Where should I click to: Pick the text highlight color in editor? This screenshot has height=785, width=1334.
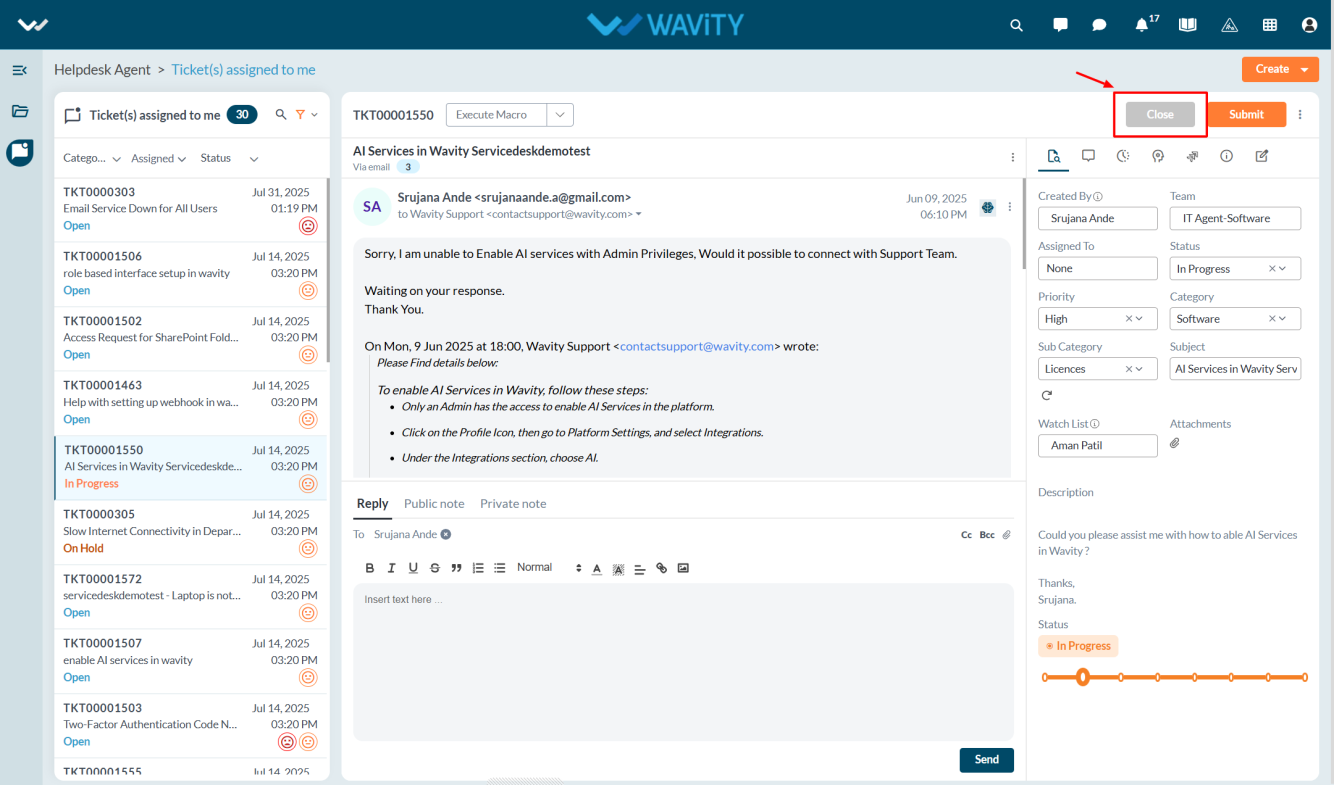(x=618, y=568)
